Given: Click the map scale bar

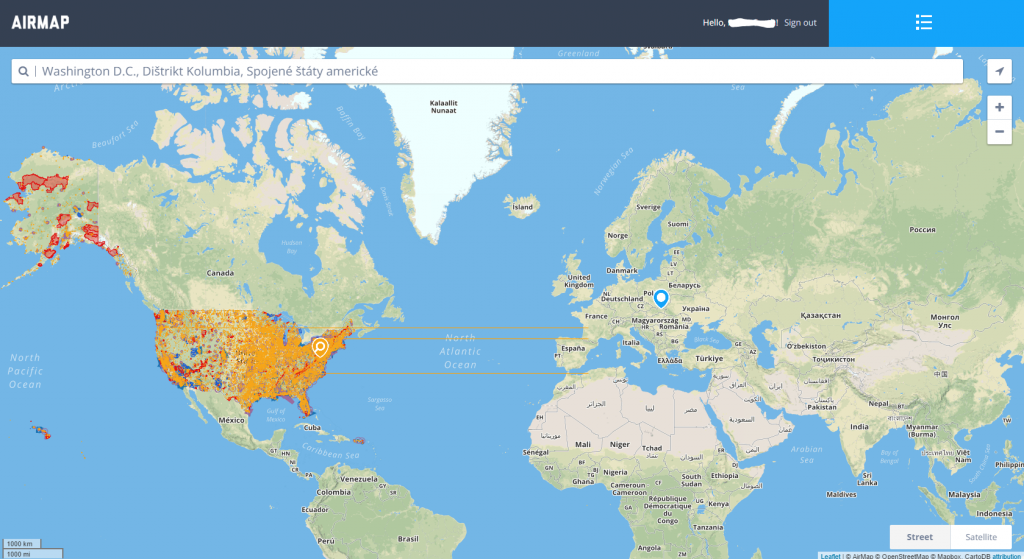Looking at the screenshot, I should (x=20, y=549).
